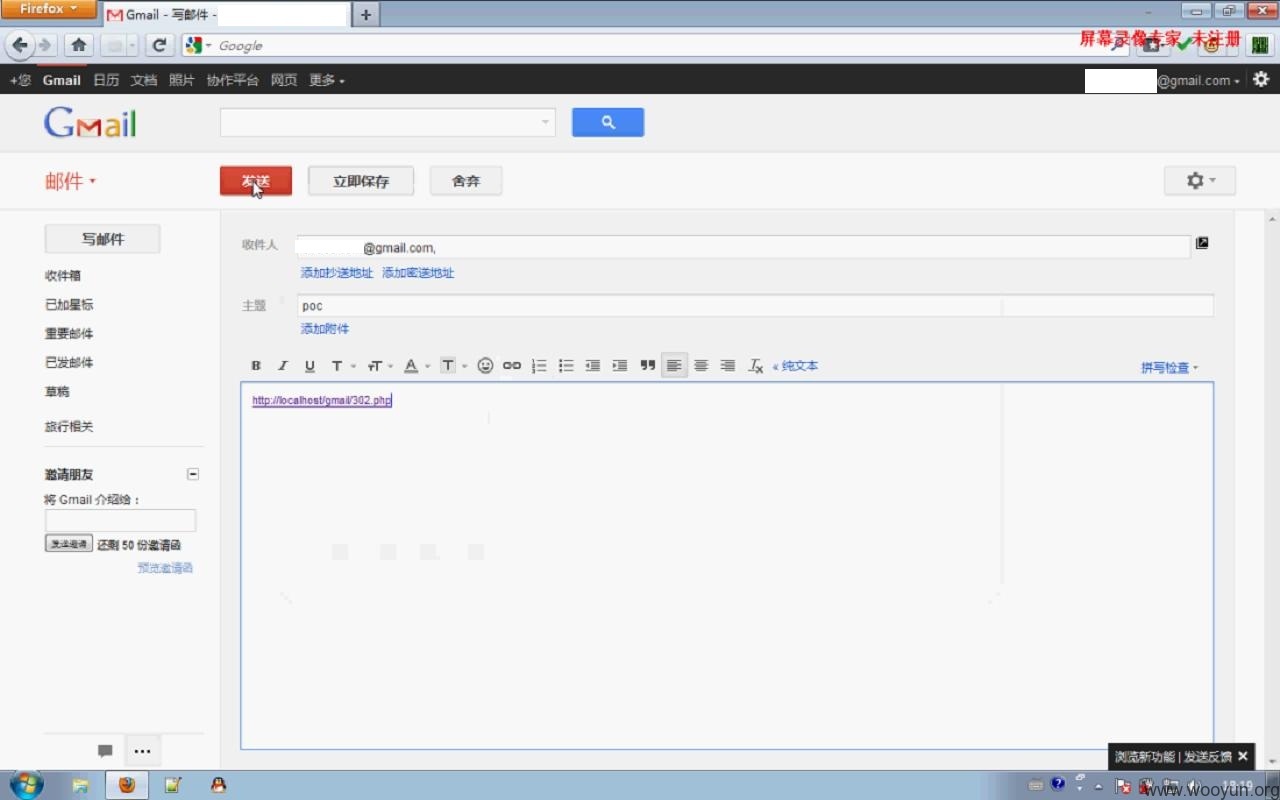Open the 预览邀请函 preview link
Screen dimensions: 1280x800
pyautogui.click(x=165, y=568)
